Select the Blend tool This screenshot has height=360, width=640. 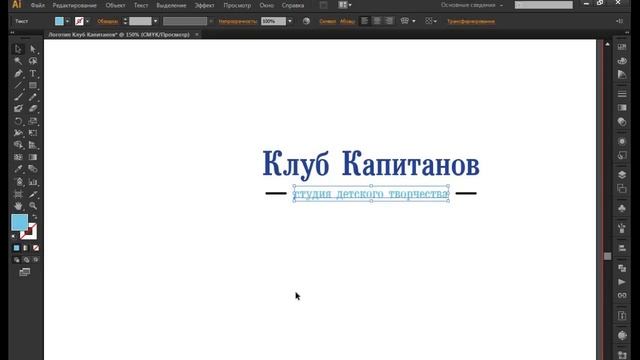coord(33,169)
